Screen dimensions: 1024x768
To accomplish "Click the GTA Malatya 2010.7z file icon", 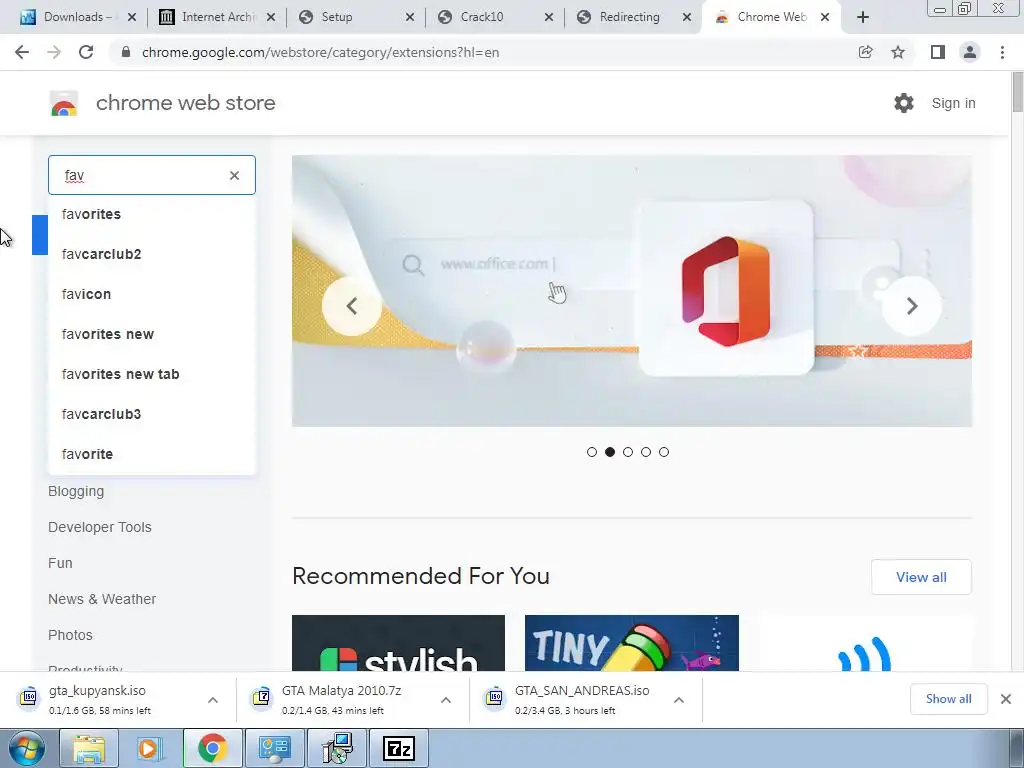I will tap(261, 697).
